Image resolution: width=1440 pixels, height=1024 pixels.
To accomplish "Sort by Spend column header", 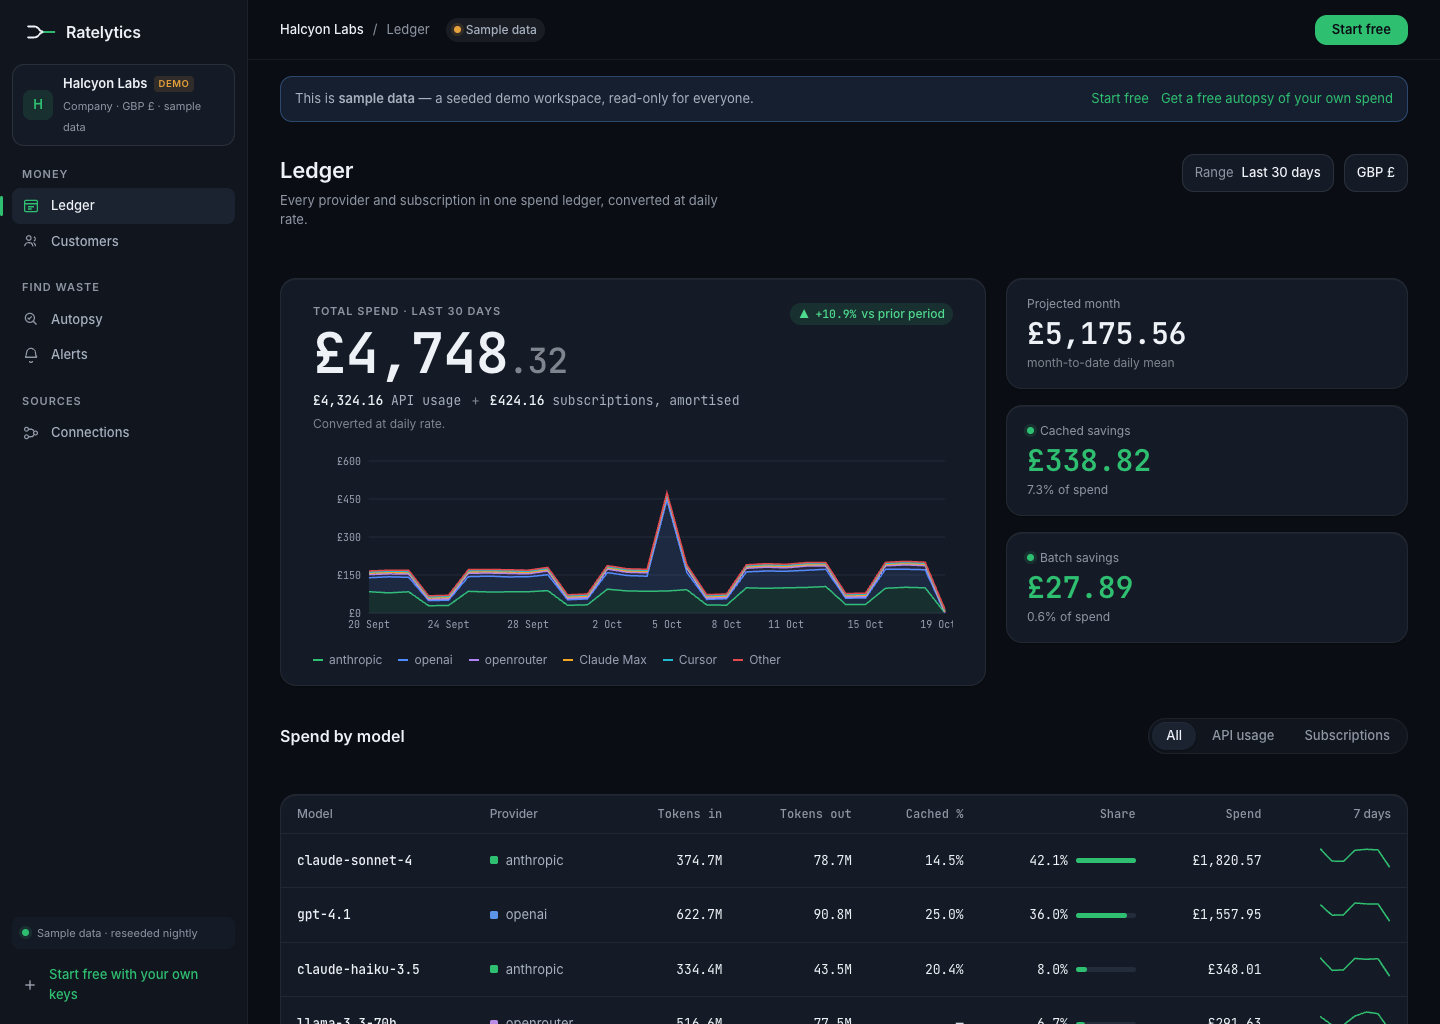I will (x=1244, y=814).
